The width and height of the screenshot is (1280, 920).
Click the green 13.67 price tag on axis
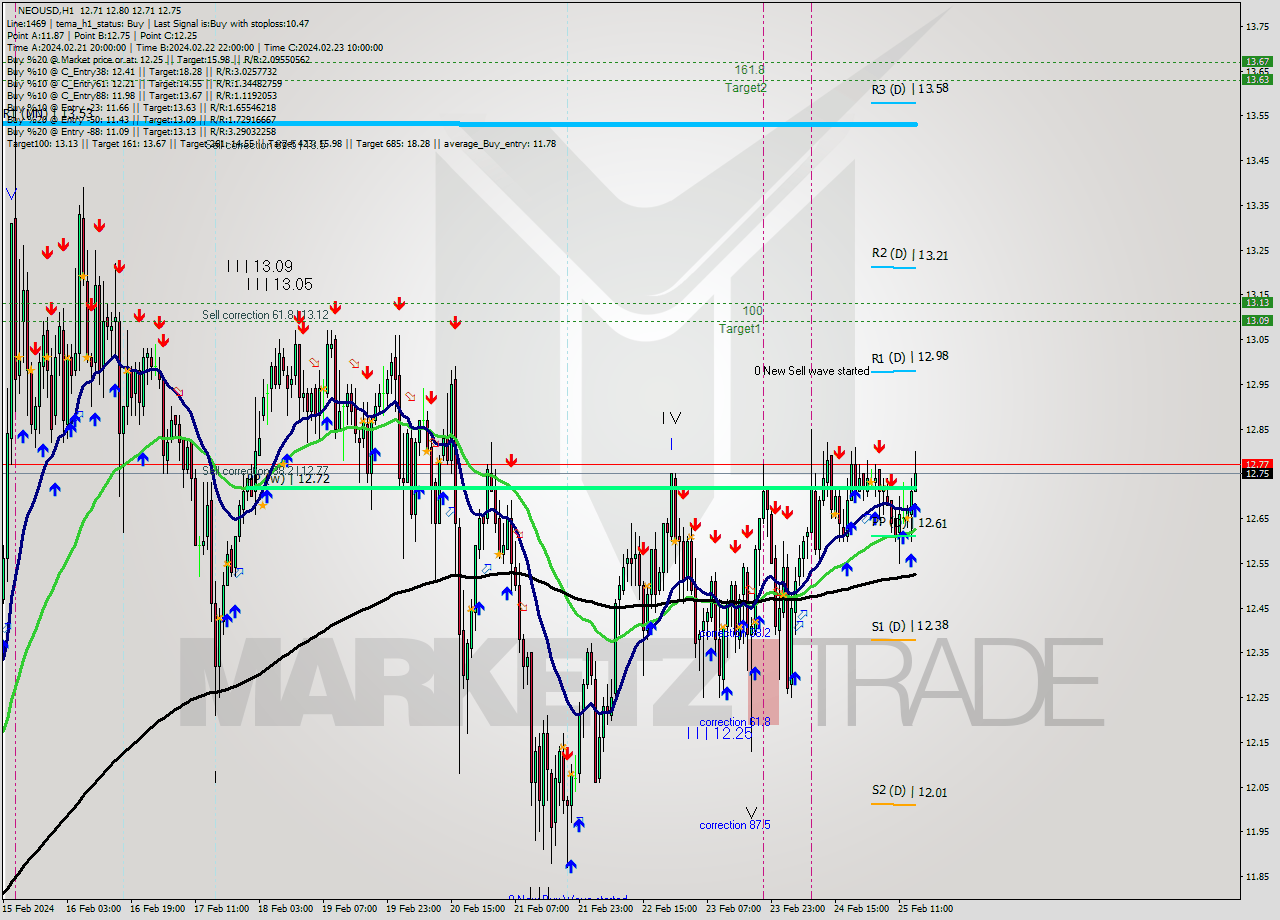(1257, 61)
